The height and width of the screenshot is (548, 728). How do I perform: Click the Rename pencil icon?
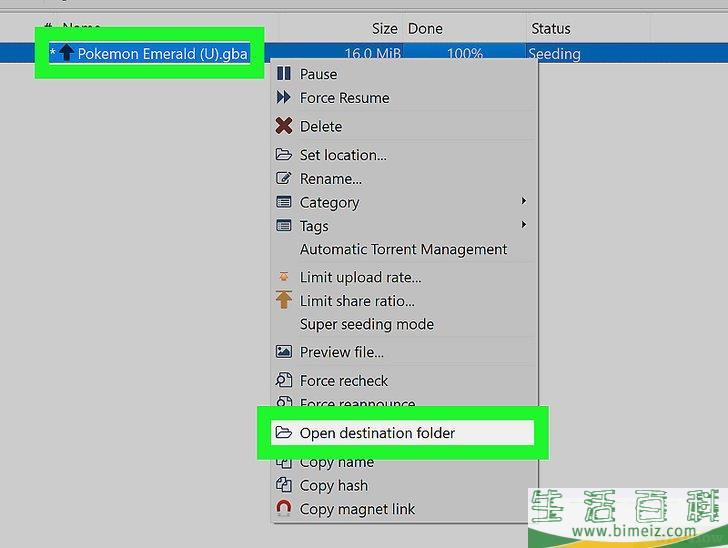(x=283, y=179)
